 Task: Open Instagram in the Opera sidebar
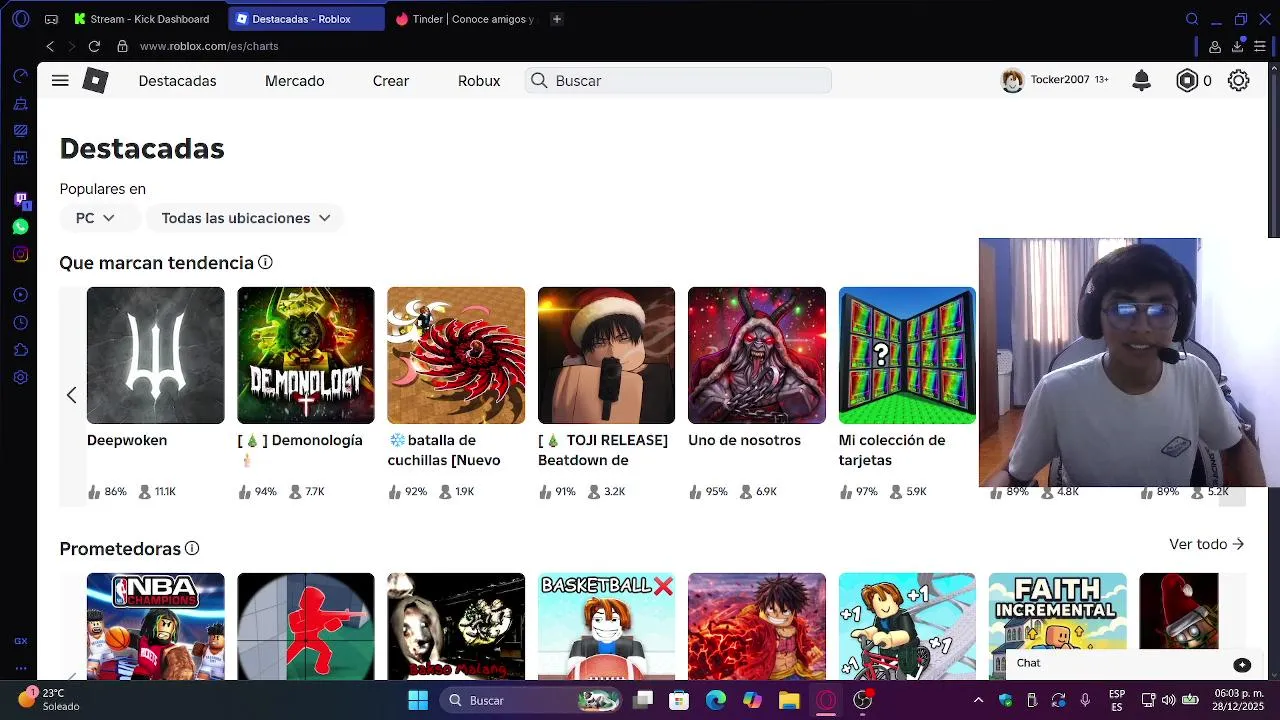pyautogui.click(x=20, y=254)
